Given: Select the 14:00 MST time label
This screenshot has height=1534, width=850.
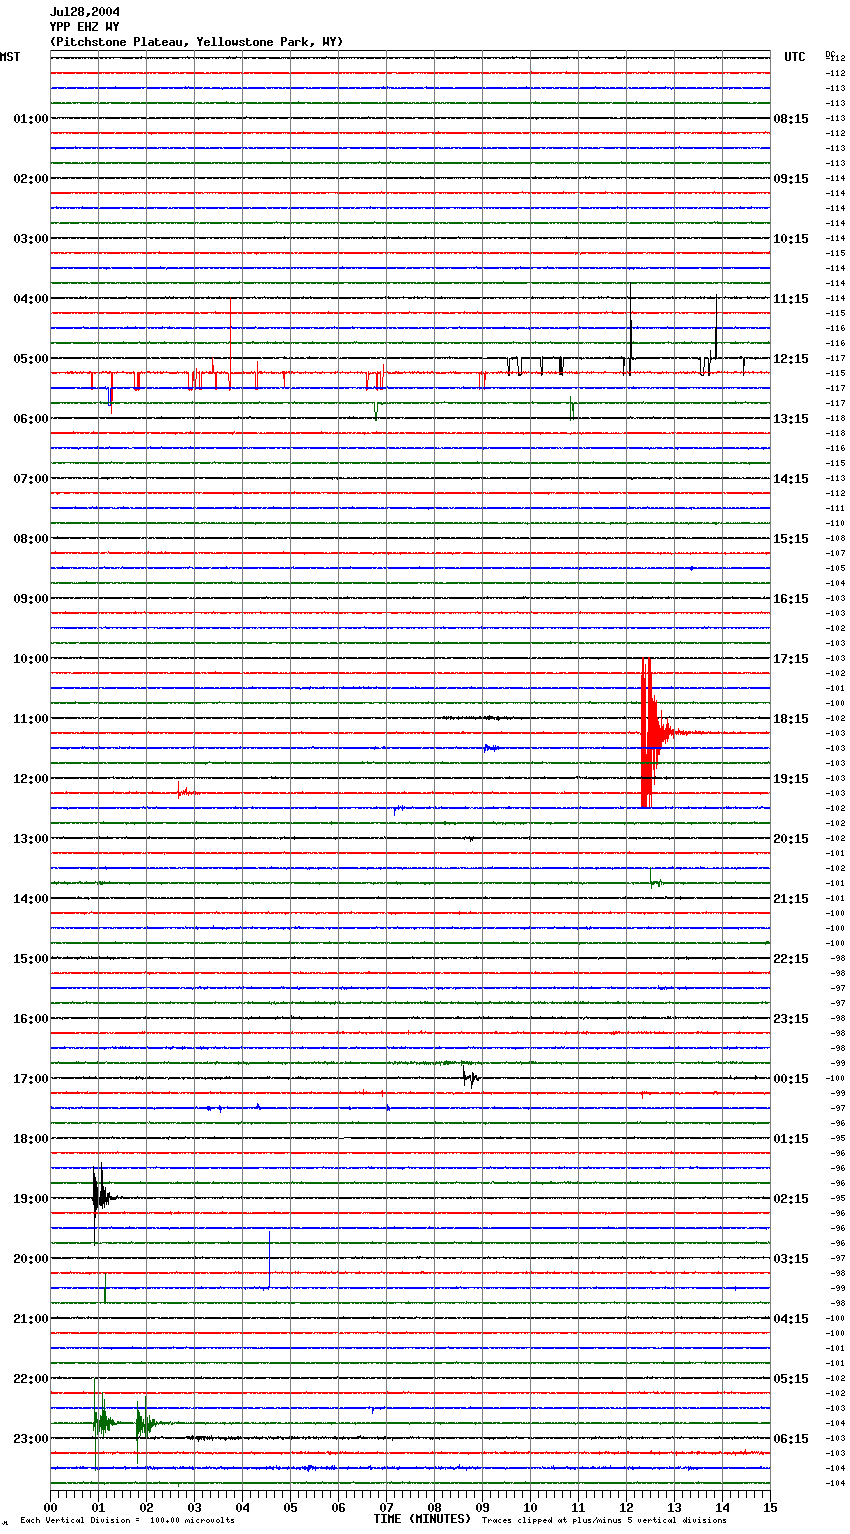Looking at the screenshot, I should (x=30, y=899).
